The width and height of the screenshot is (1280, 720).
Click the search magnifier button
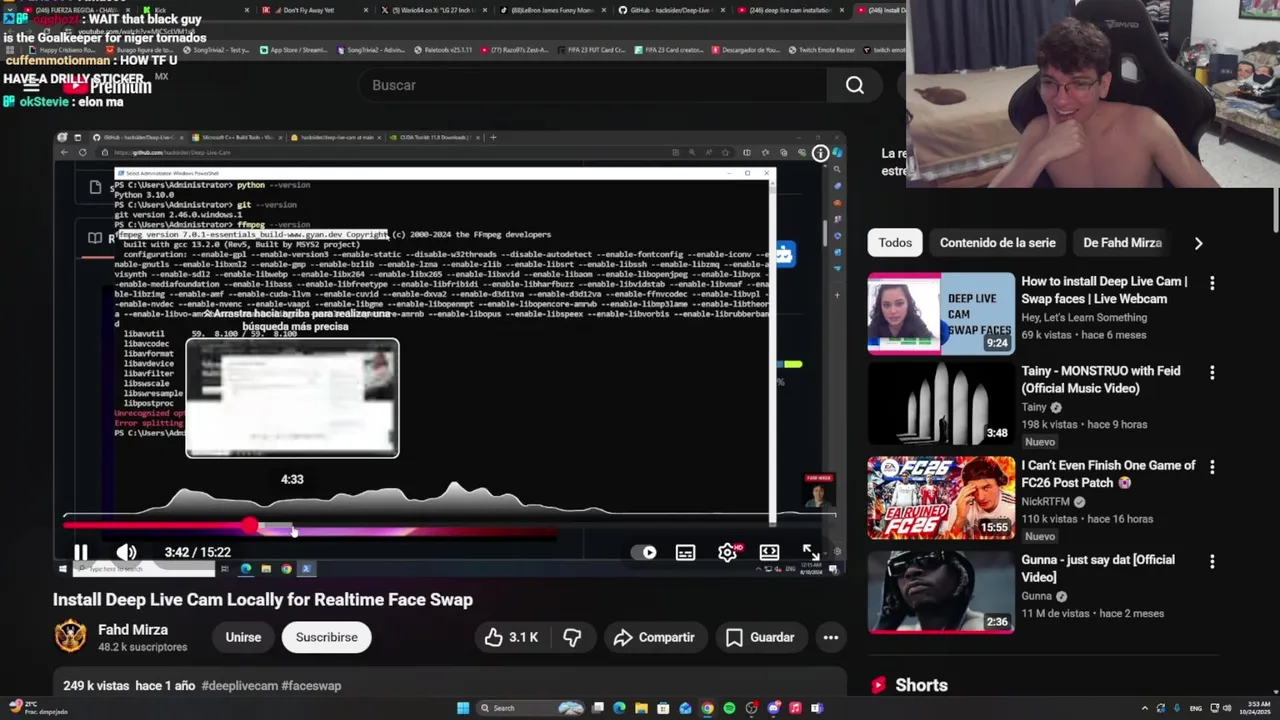point(855,86)
